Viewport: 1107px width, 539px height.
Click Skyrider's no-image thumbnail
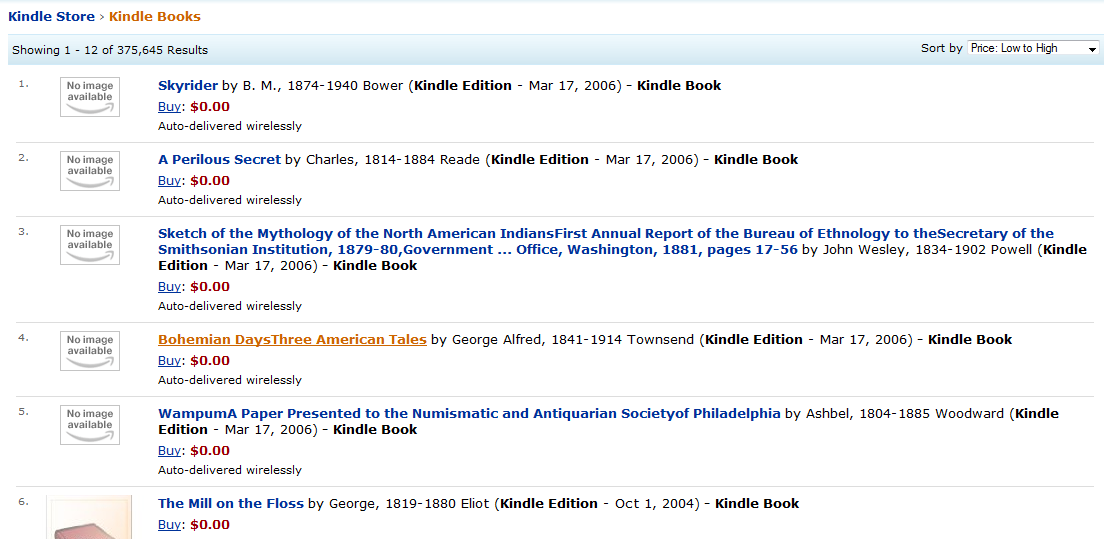(x=90, y=97)
